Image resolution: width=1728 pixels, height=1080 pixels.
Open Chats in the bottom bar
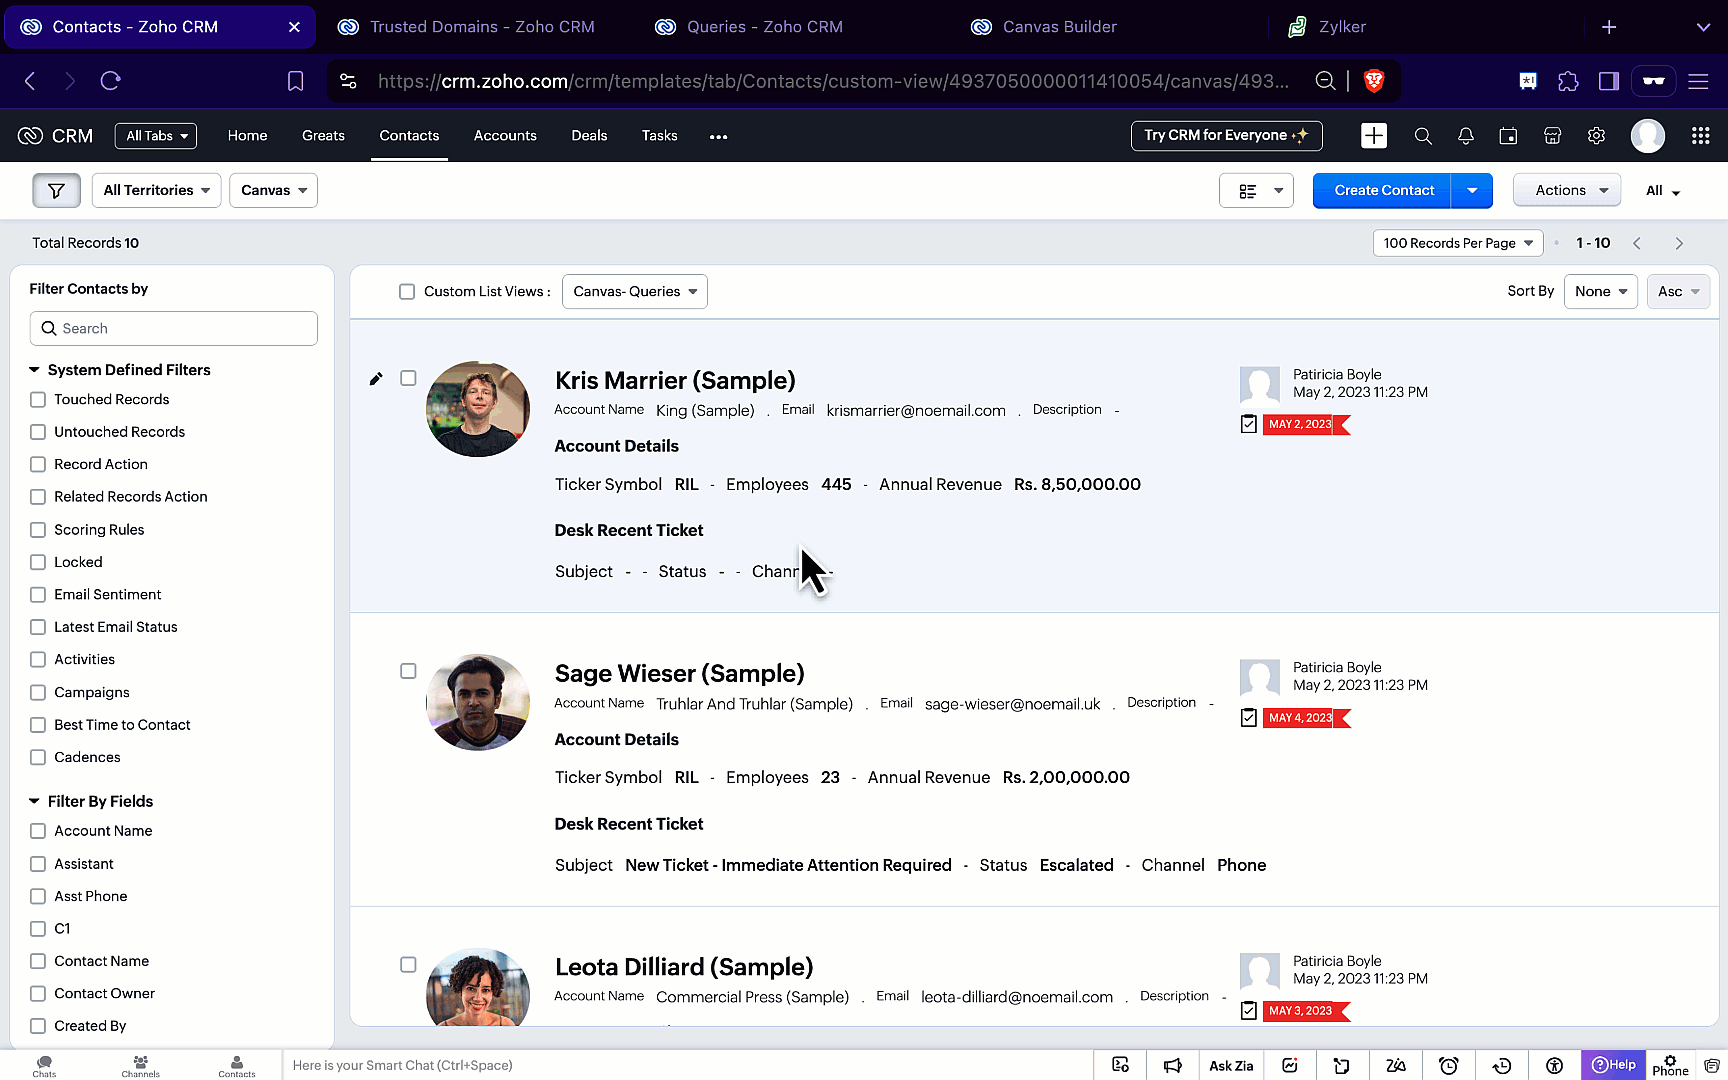coord(44,1066)
